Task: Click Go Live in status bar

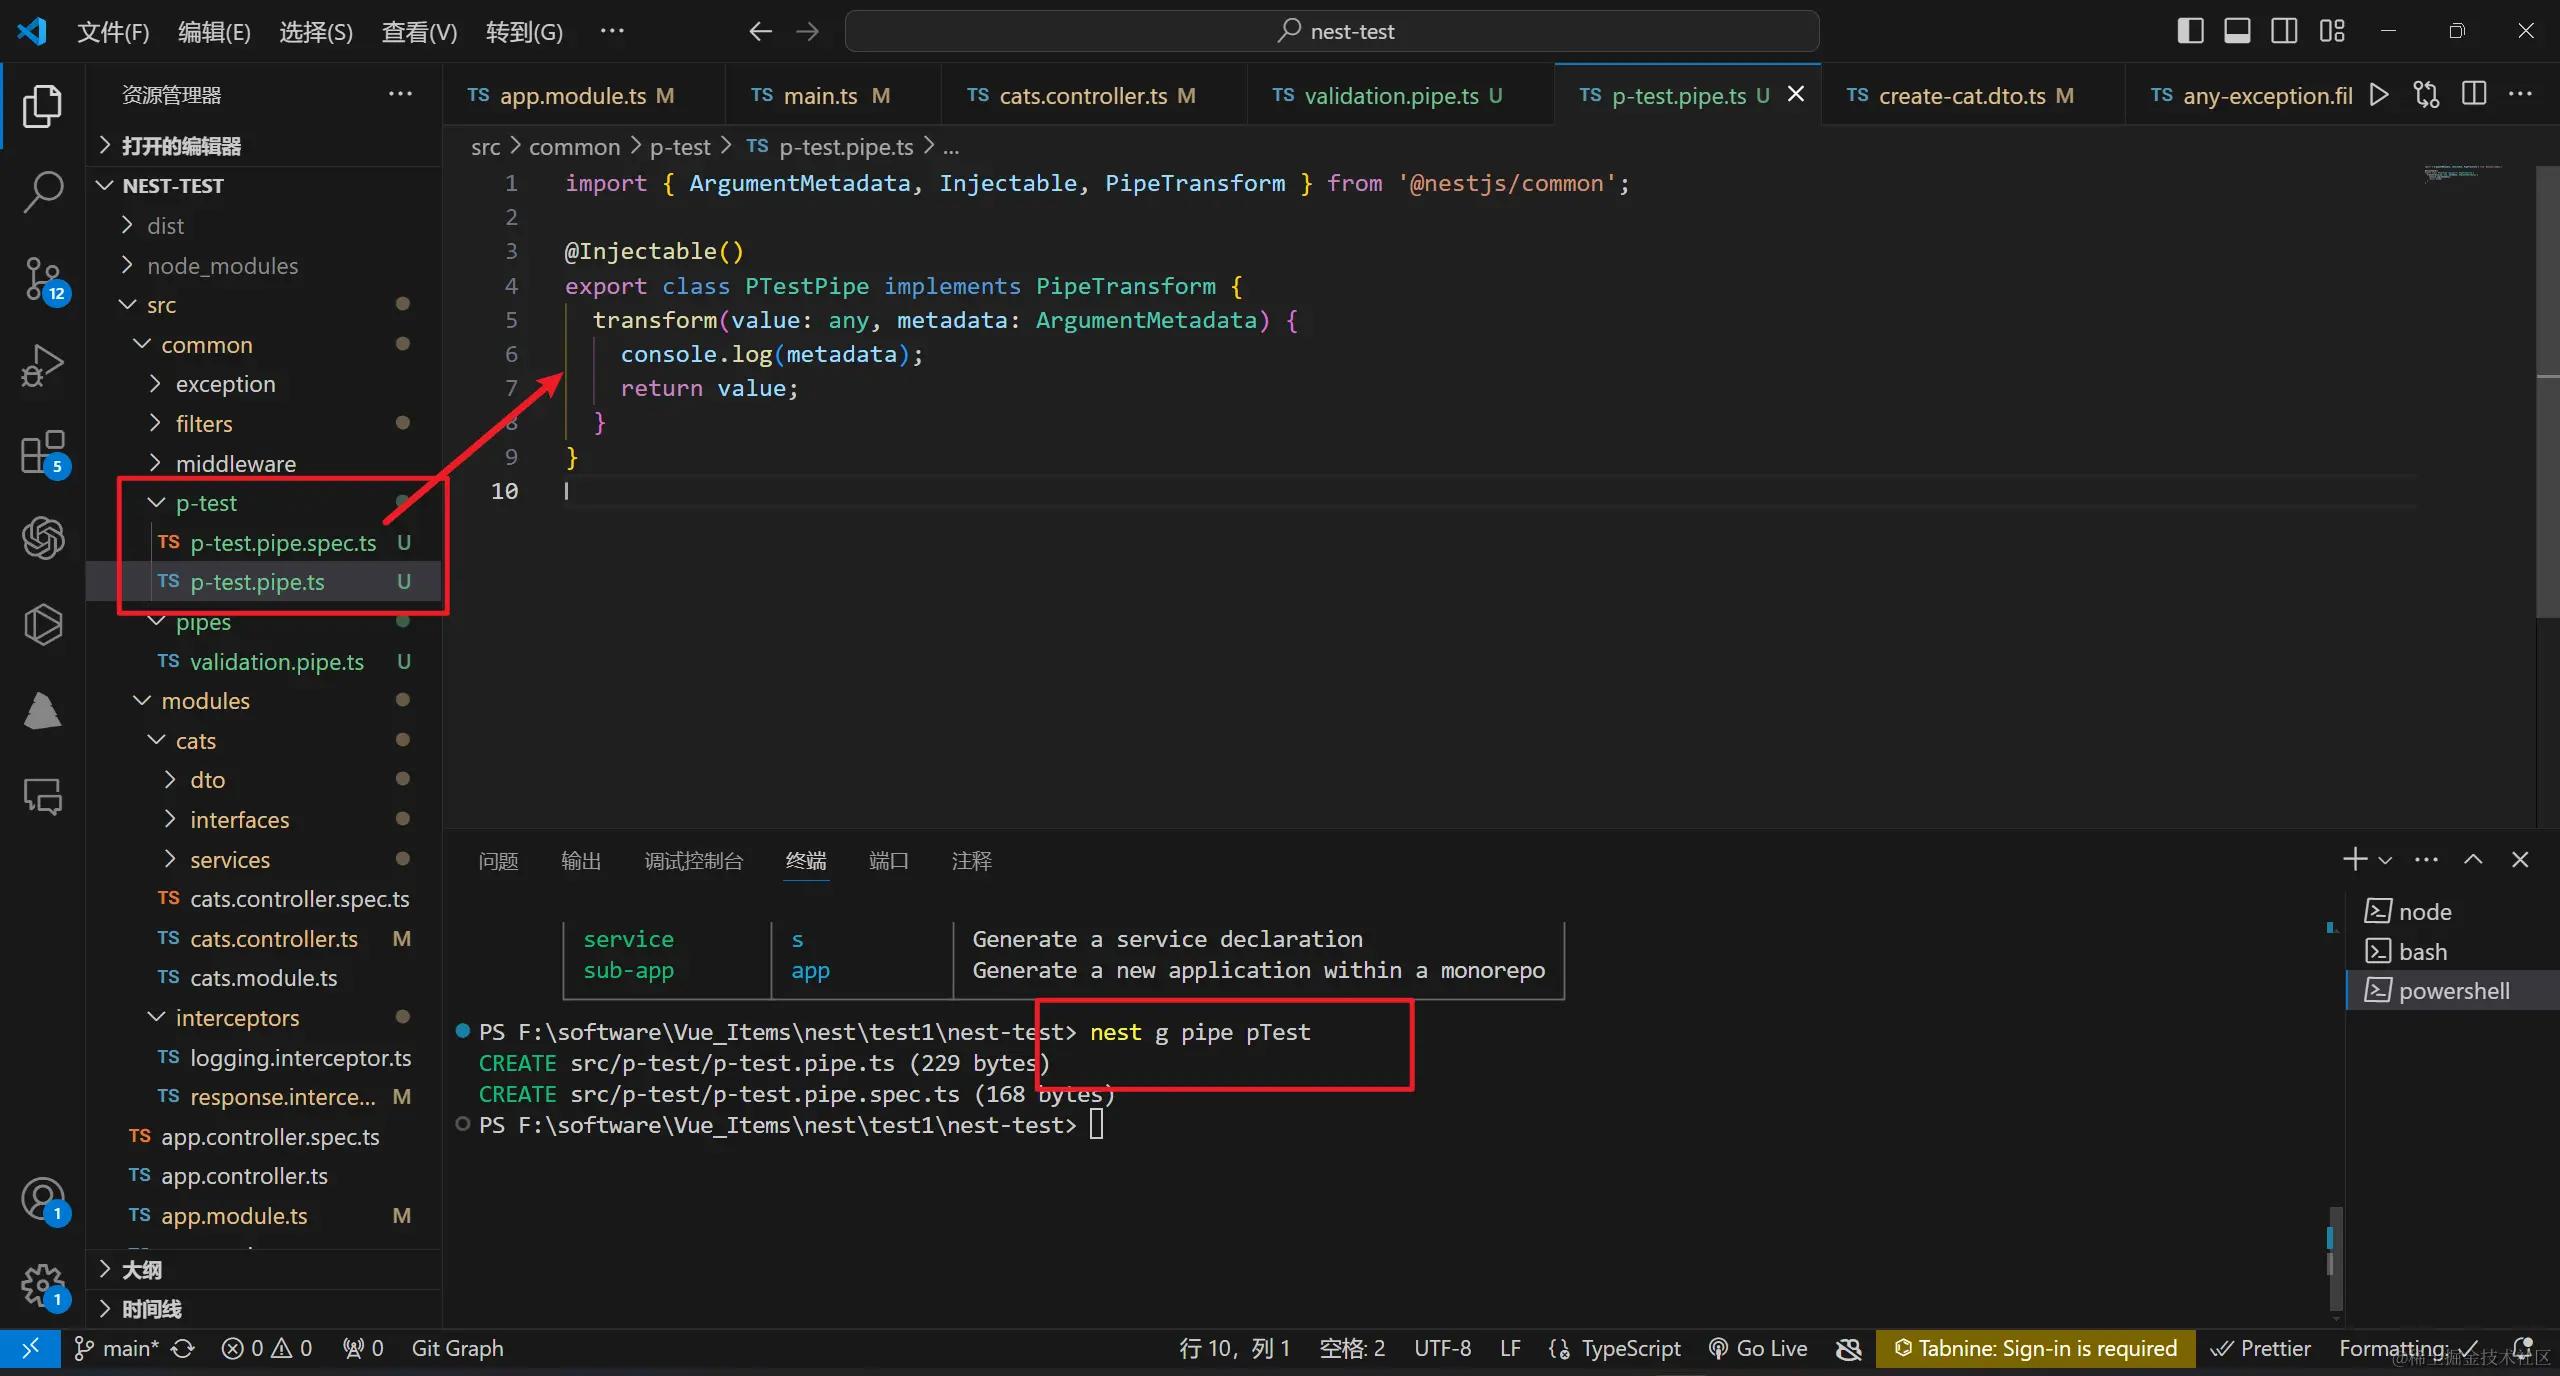Action: pyautogui.click(x=1759, y=1348)
